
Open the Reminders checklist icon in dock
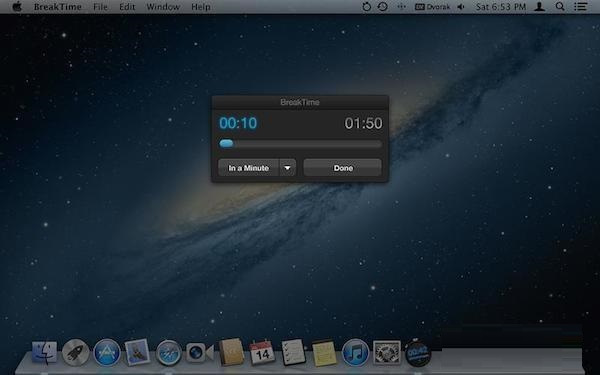coord(293,352)
